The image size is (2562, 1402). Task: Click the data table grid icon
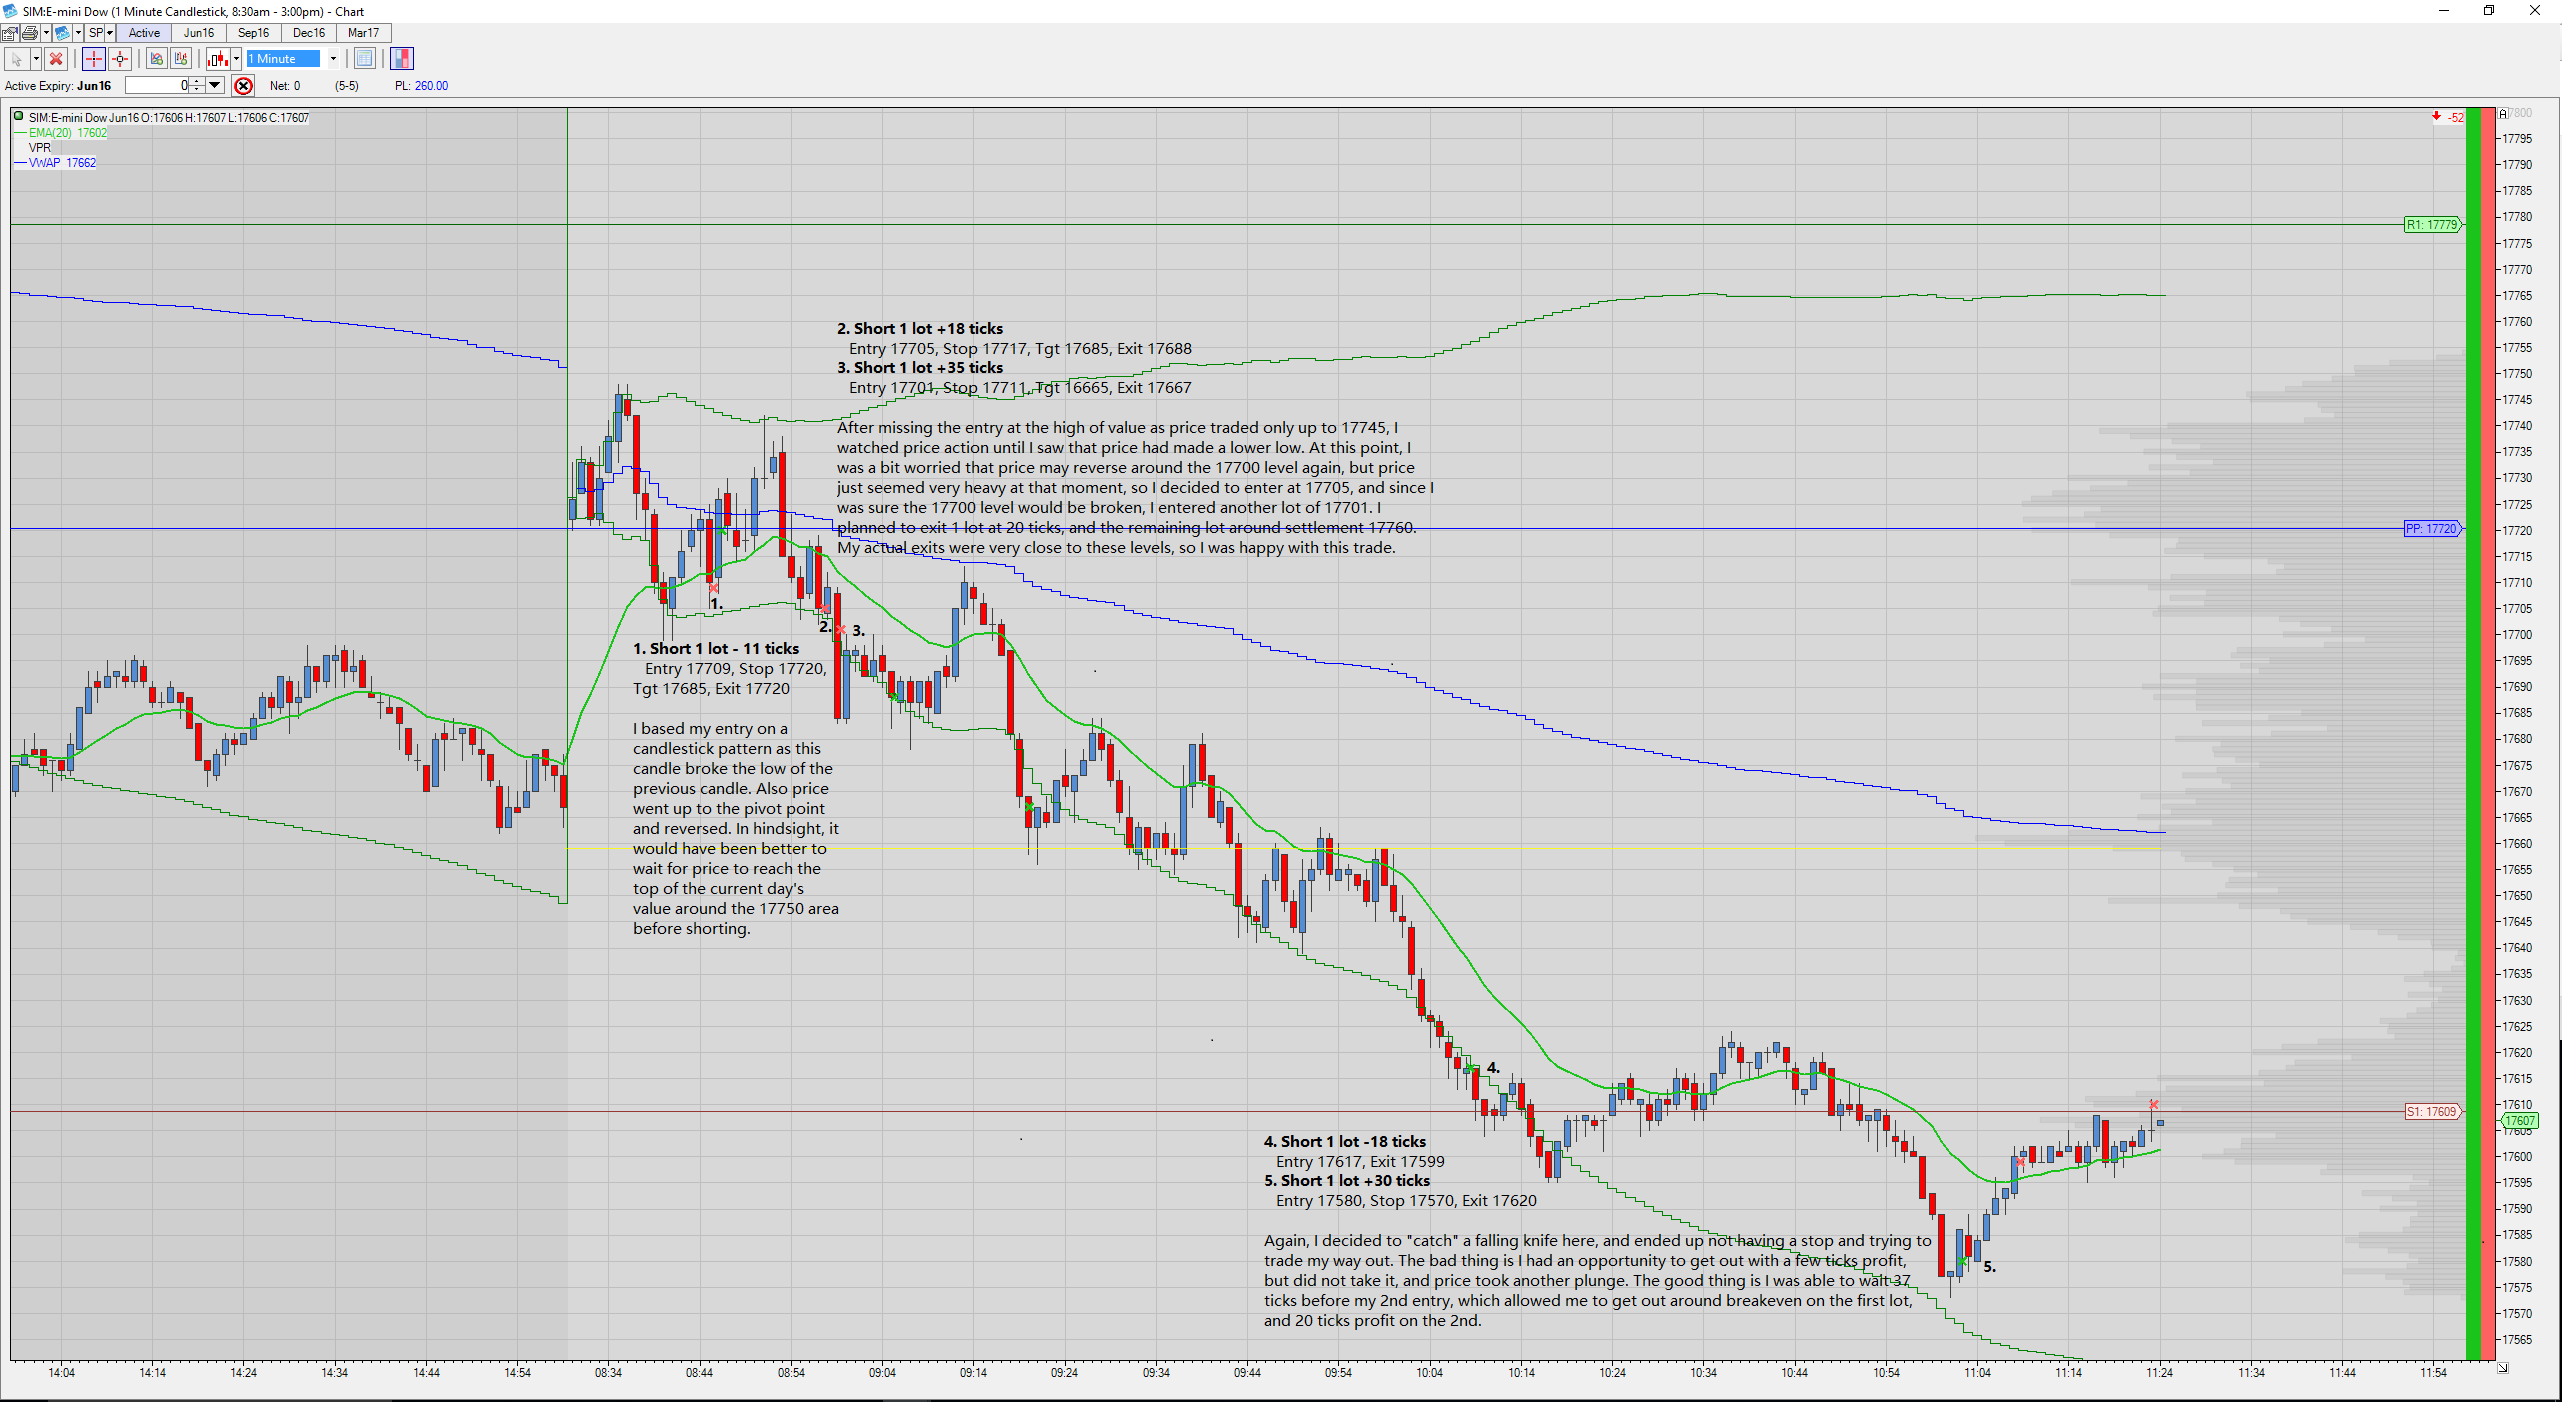[364, 59]
